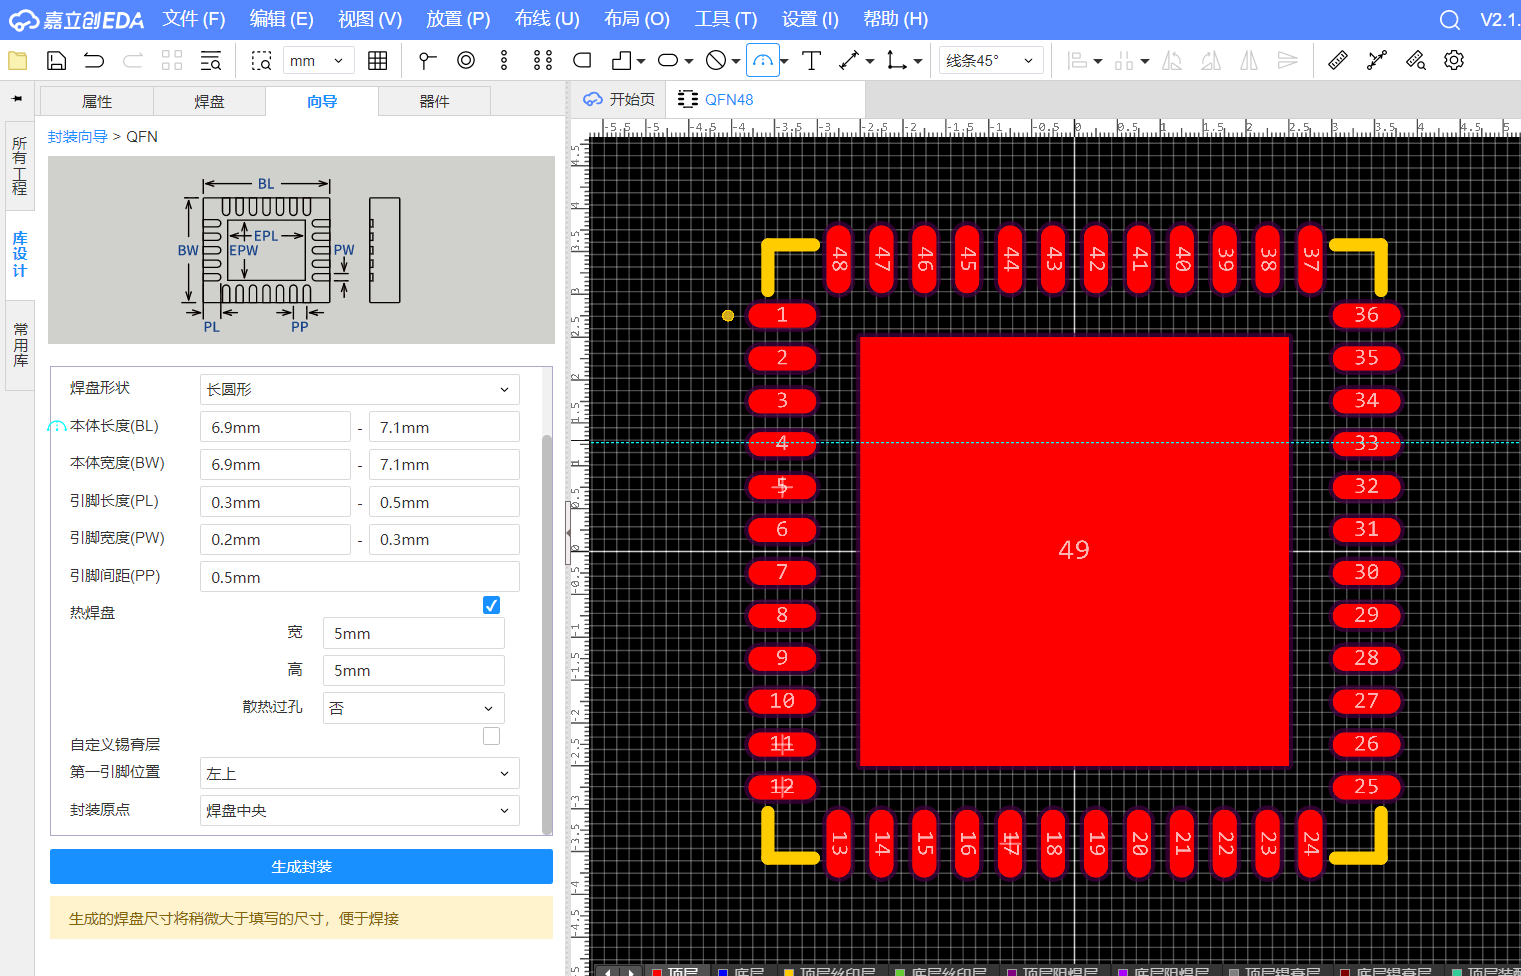1521x976 pixels.
Task: Click the search magnifier icon at top right
Action: (x=1449, y=20)
